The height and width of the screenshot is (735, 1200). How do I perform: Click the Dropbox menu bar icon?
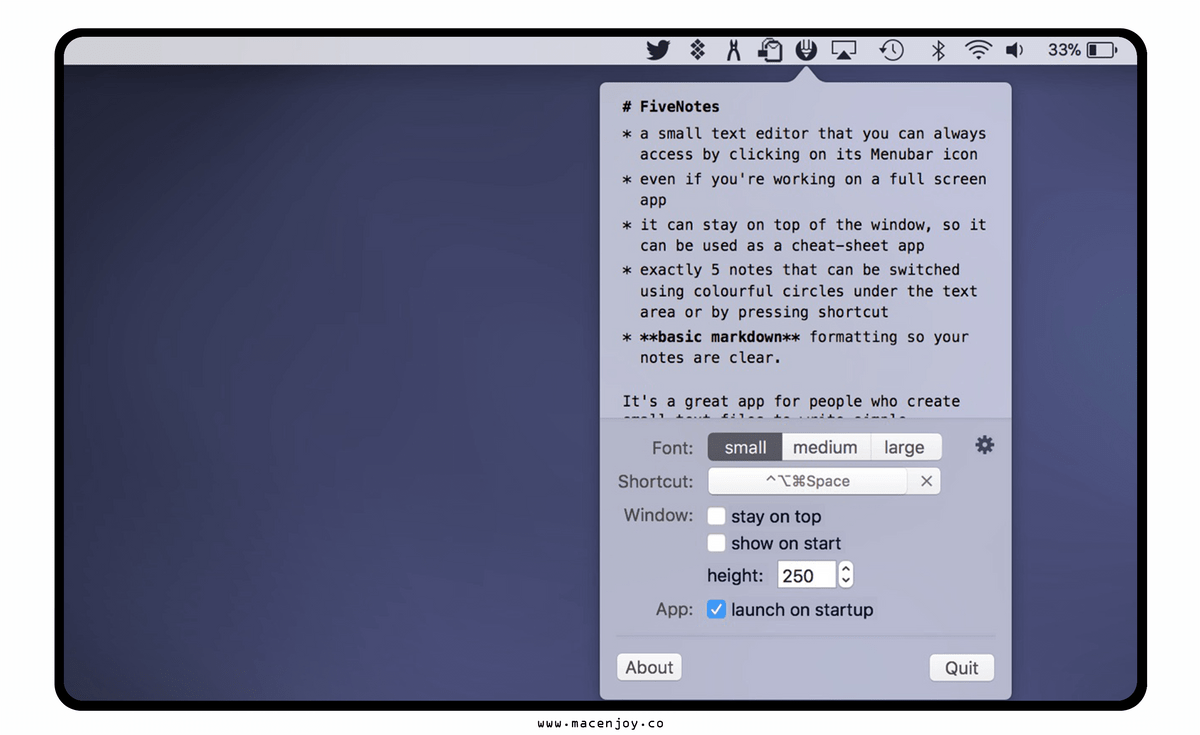tap(698, 50)
